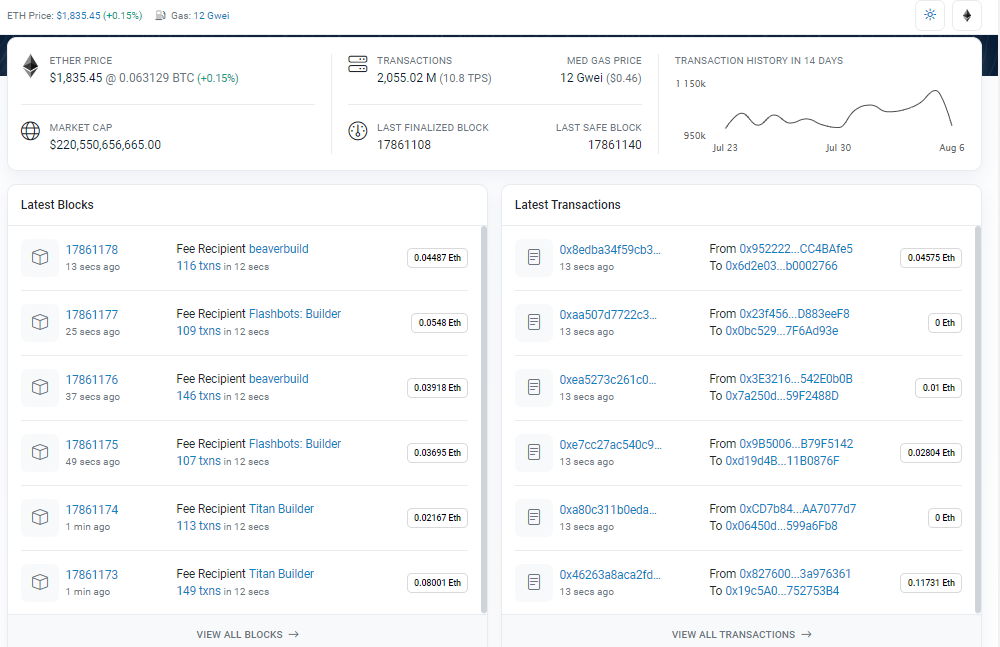This screenshot has height=647, width=1000.
Task: Open Titan Builder link for block 17861174
Action: (x=281, y=509)
